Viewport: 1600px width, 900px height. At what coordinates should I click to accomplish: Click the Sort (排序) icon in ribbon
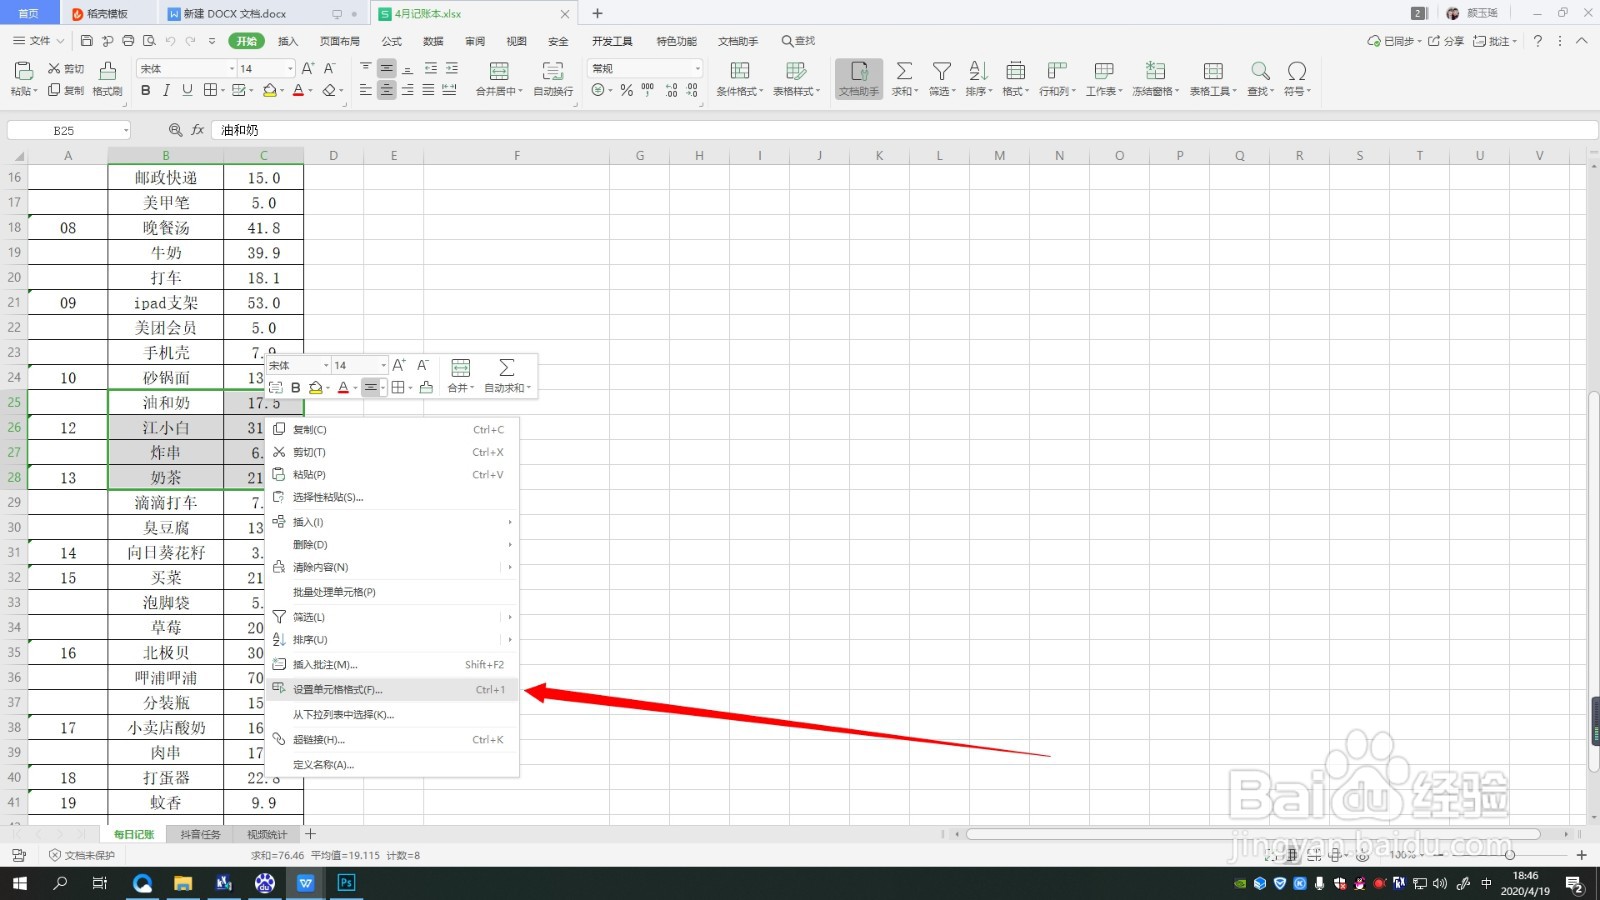(x=978, y=71)
